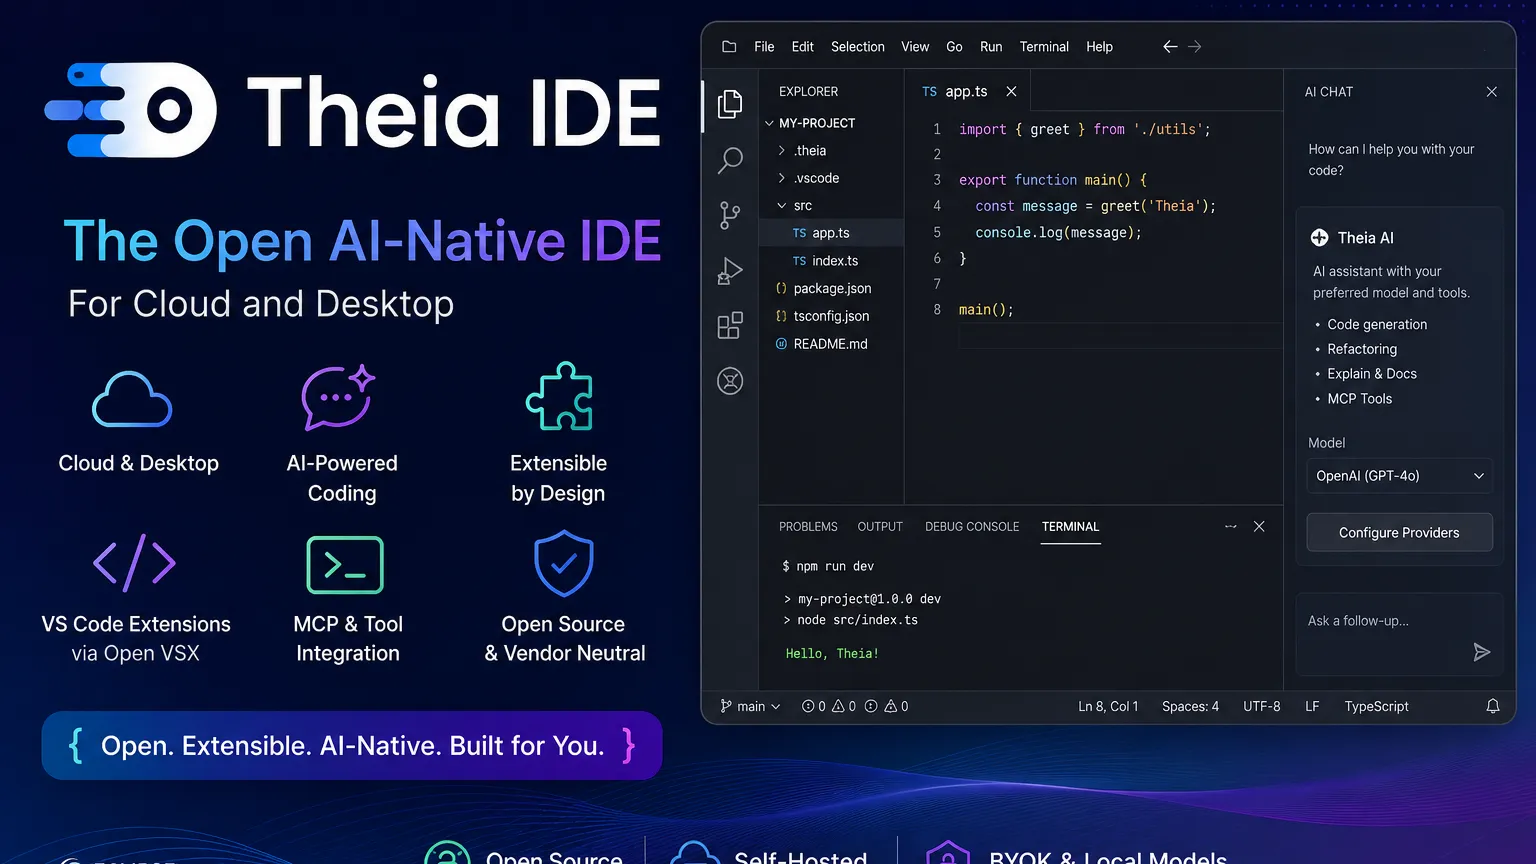Click the warnings count in status bar
Screen dimensions: 1536x864
click(844, 706)
